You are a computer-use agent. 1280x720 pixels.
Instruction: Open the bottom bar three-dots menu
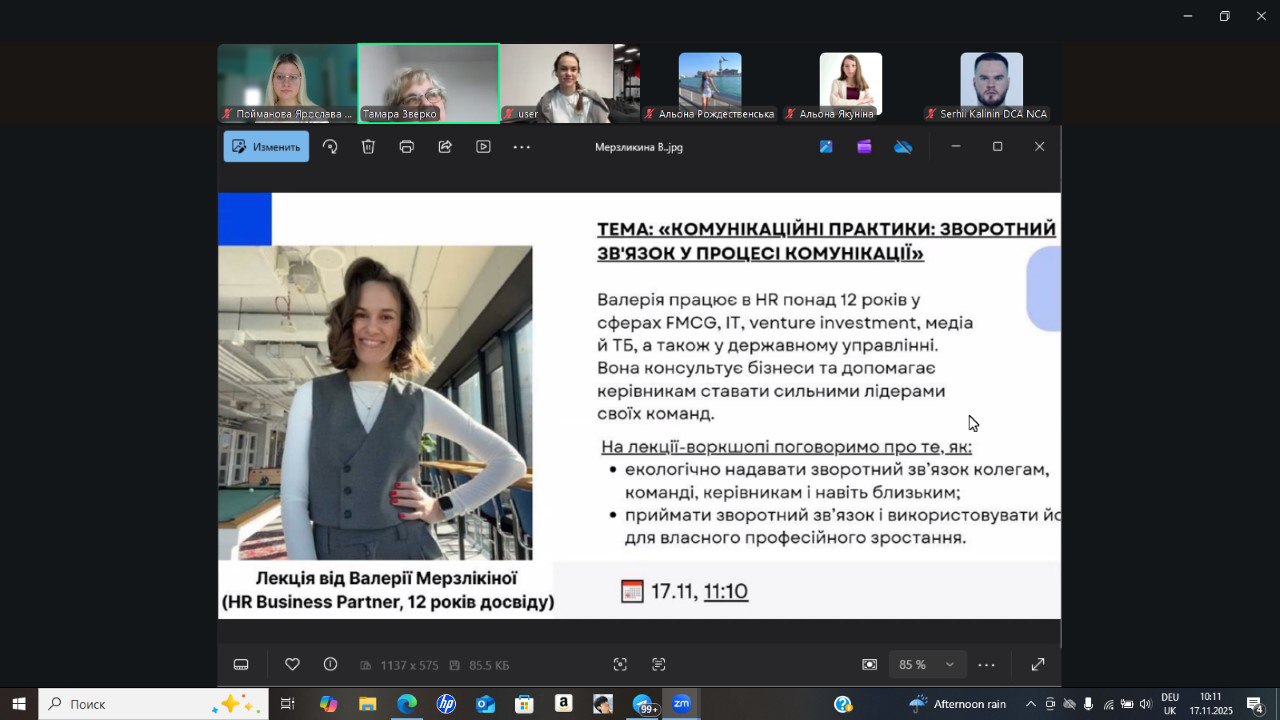[986, 665]
